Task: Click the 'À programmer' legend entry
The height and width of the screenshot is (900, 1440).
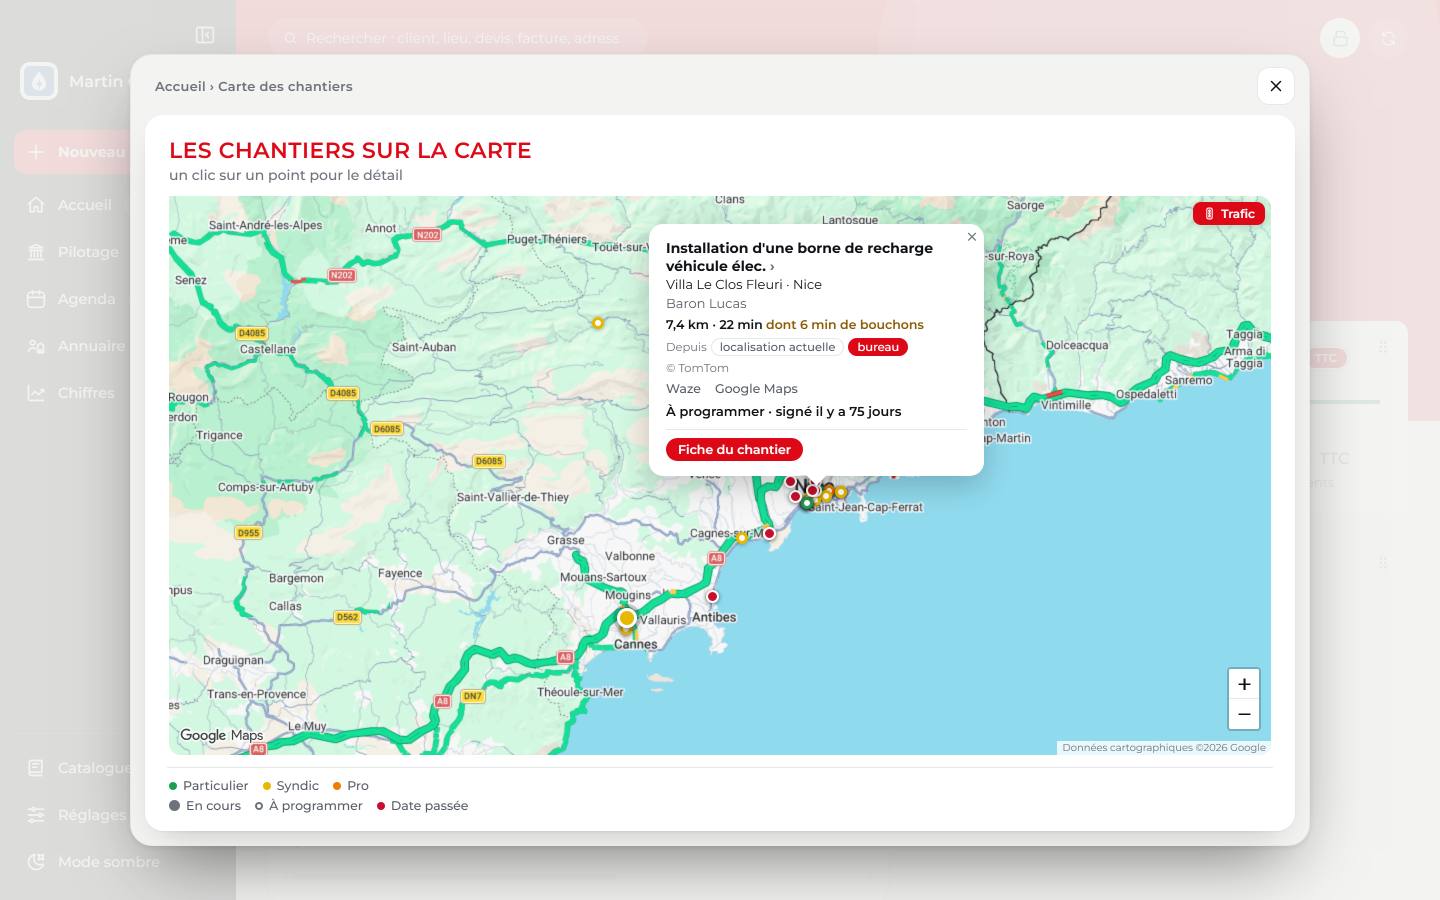Action: tap(309, 806)
